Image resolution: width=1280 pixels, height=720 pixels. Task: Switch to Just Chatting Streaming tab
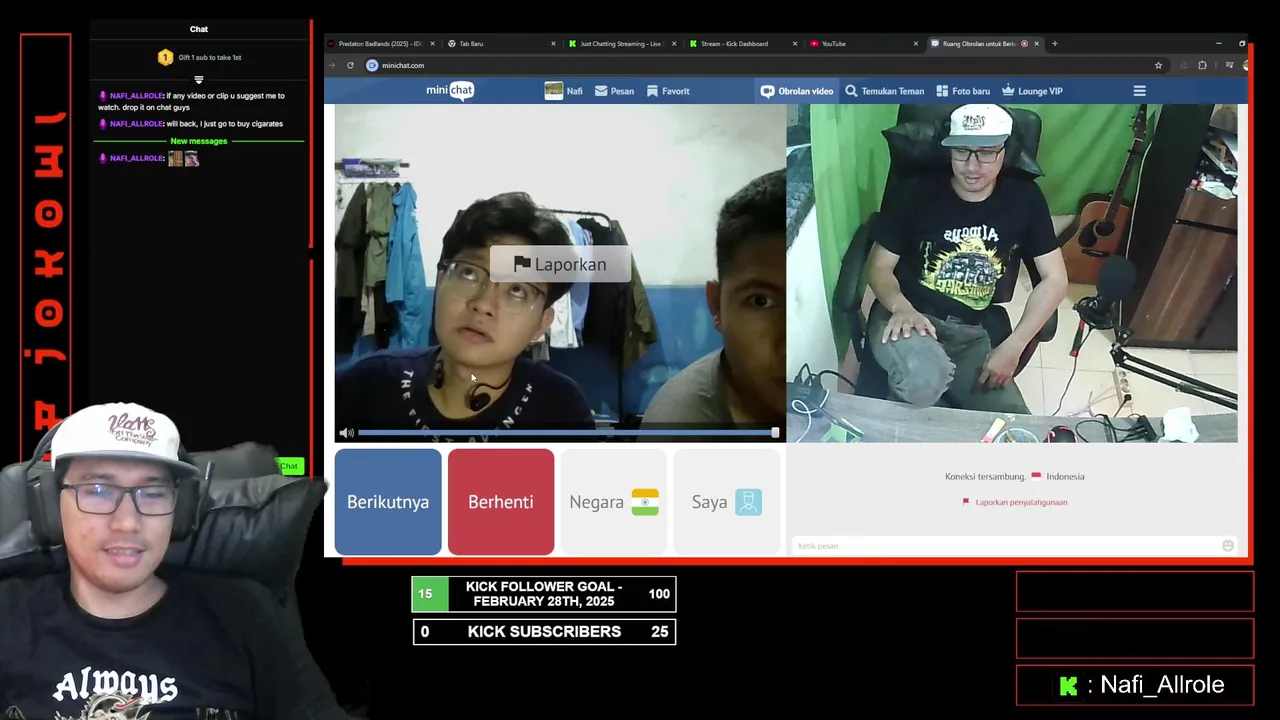tap(620, 44)
